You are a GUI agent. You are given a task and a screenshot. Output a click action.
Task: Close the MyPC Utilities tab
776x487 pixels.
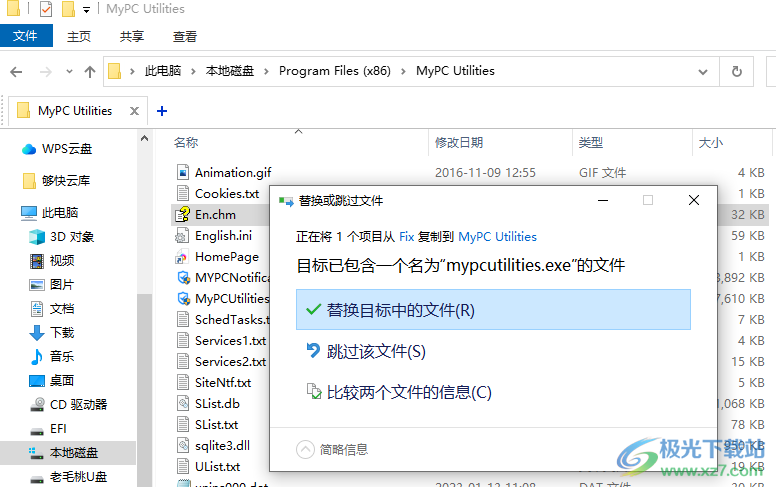point(134,111)
